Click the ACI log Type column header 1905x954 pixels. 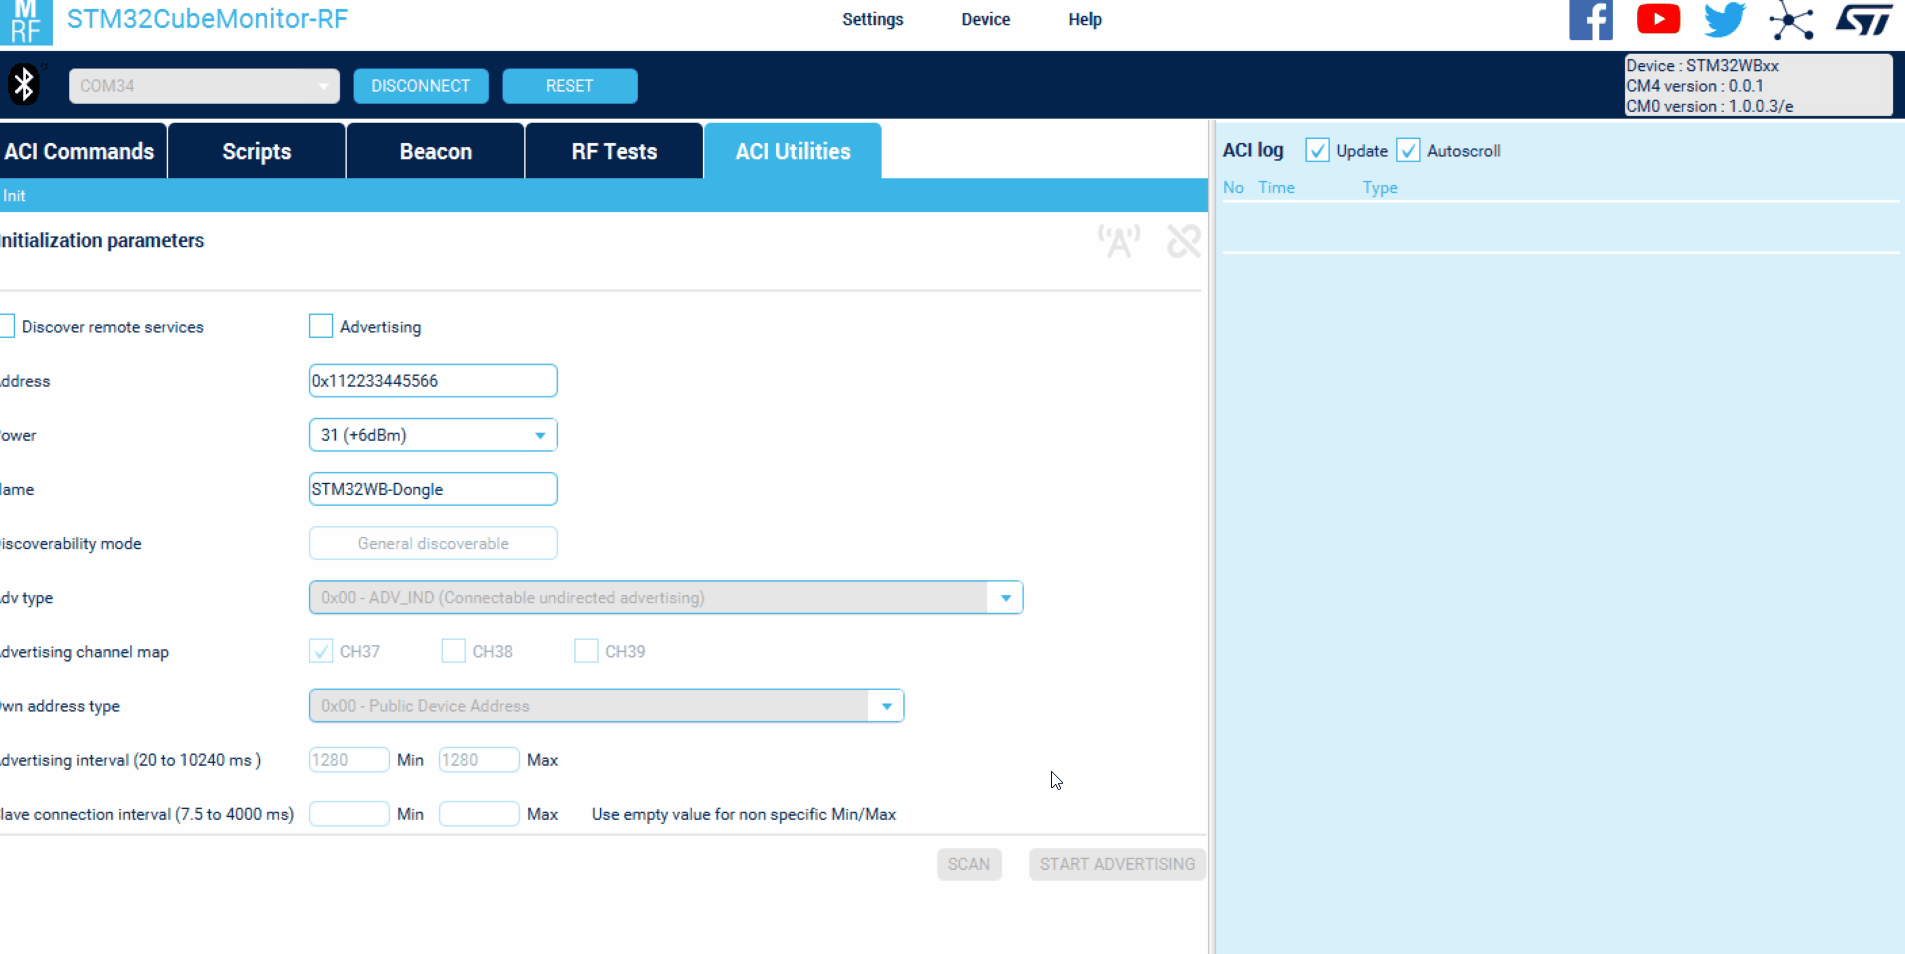point(1380,188)
